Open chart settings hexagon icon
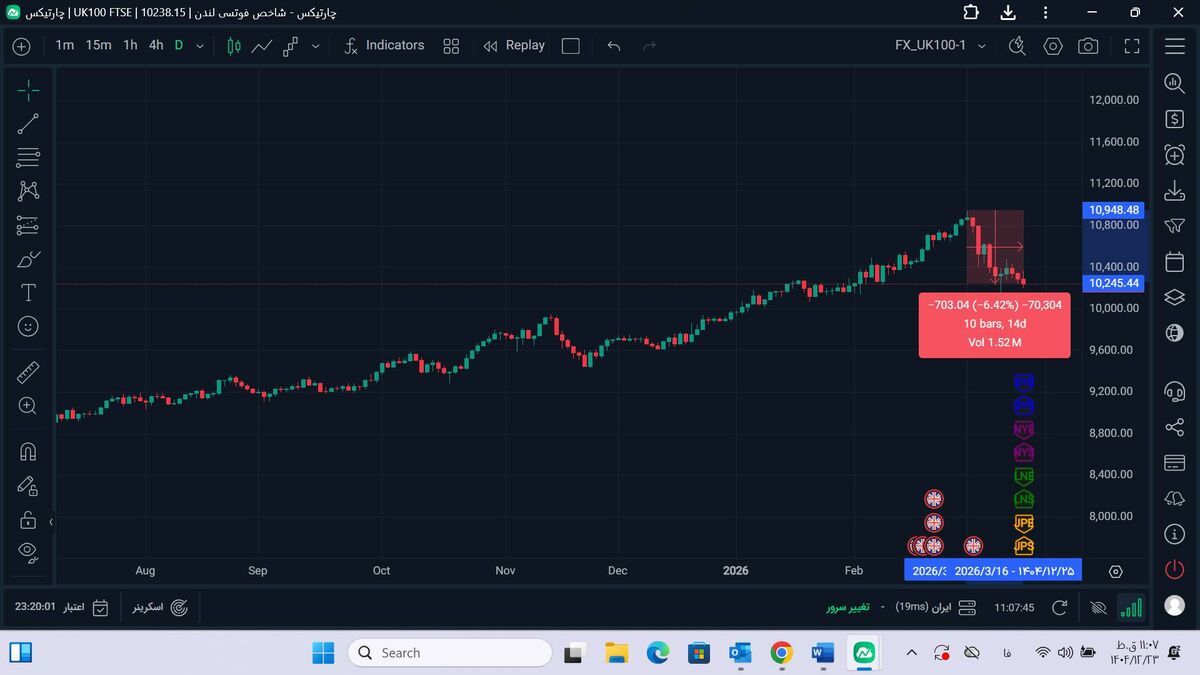The width and height of the screenshot is (1200, 675). (x=1053, y=46)
